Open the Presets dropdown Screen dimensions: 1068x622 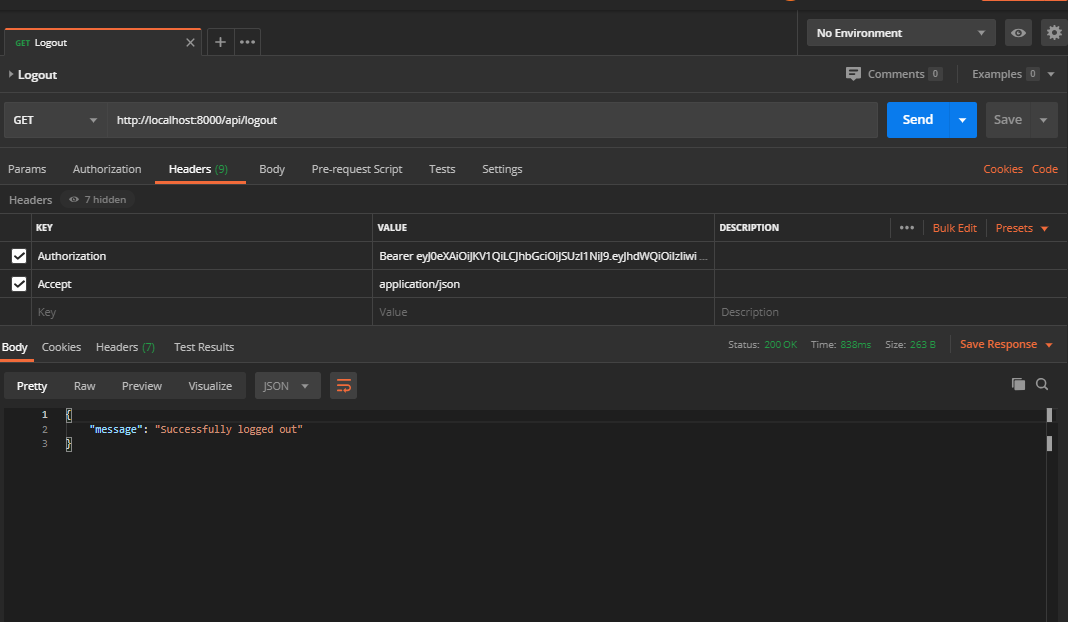pos(1021,228)
